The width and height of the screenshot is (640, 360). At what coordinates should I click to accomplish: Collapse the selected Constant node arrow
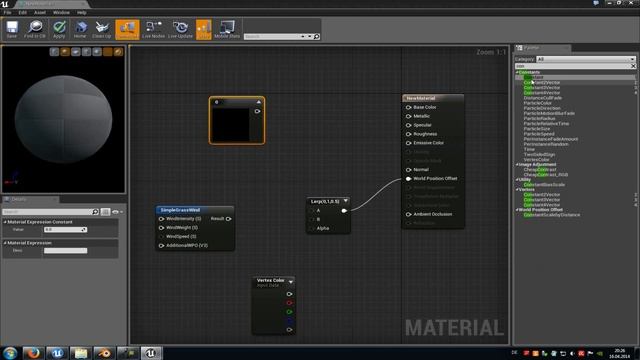259,102
